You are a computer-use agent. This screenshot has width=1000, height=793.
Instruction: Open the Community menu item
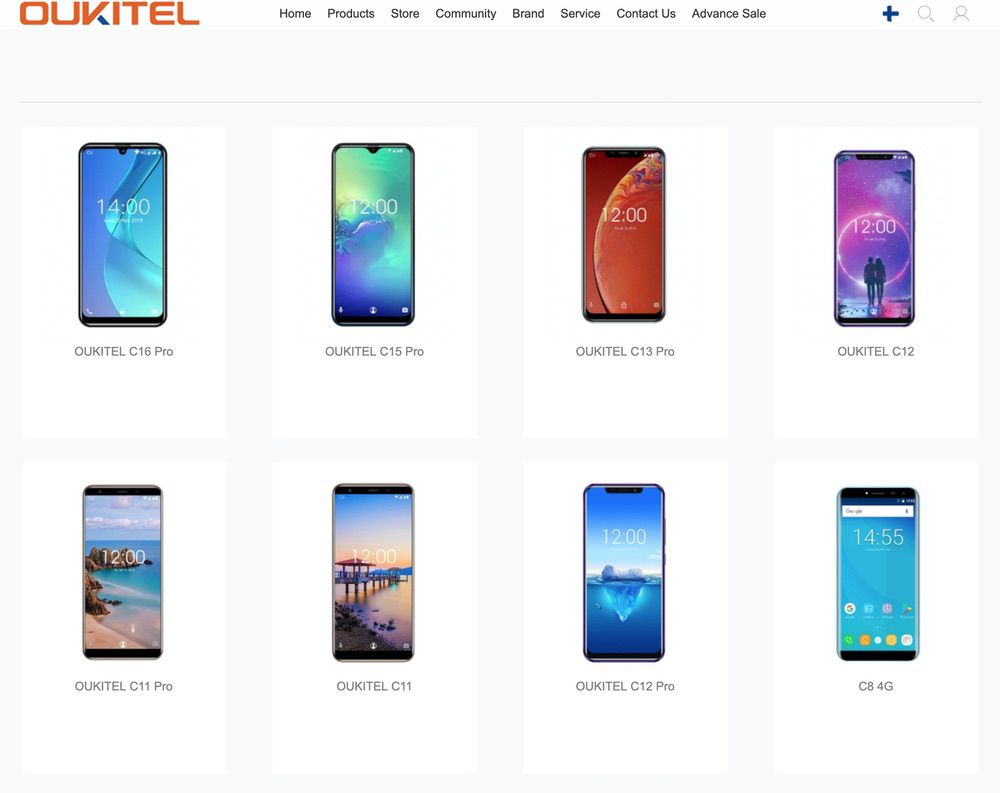pos(466,13)
